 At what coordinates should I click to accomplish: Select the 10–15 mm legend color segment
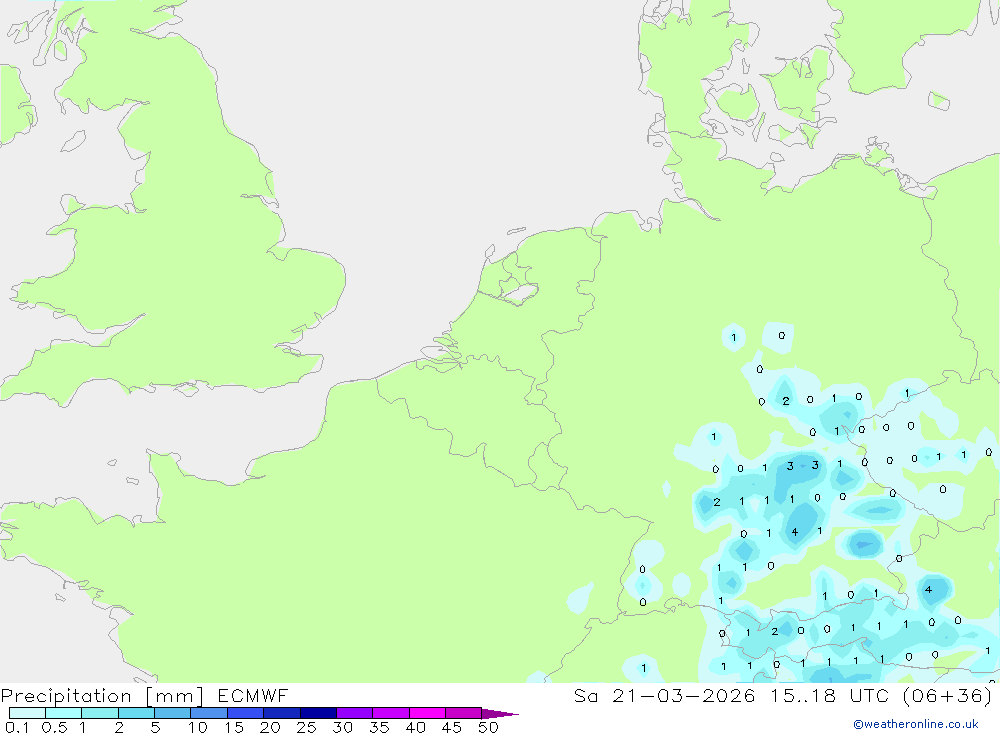coord(209,713)
